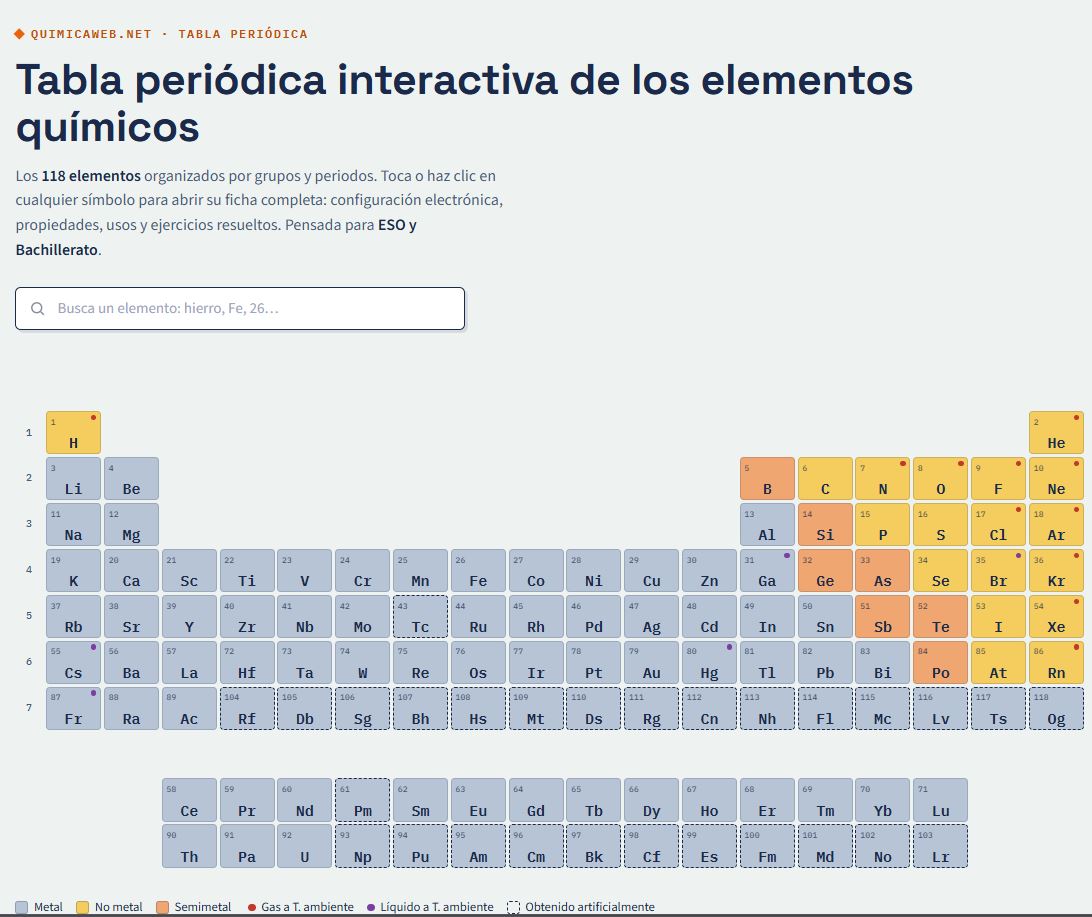Viewport: 1092px width, 917px height.
Task: Open the Gold (Au) element tile
Action: coord(651,662)
